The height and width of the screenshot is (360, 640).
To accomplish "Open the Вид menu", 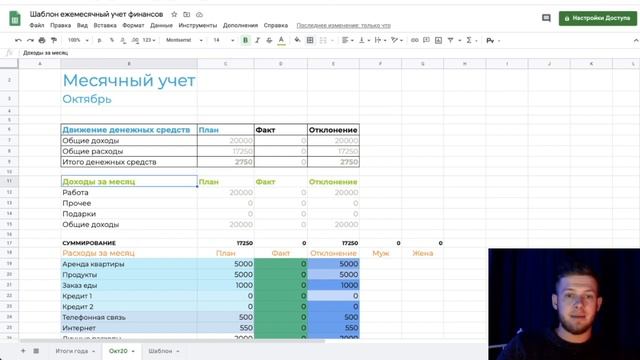I will click(82, 25).
